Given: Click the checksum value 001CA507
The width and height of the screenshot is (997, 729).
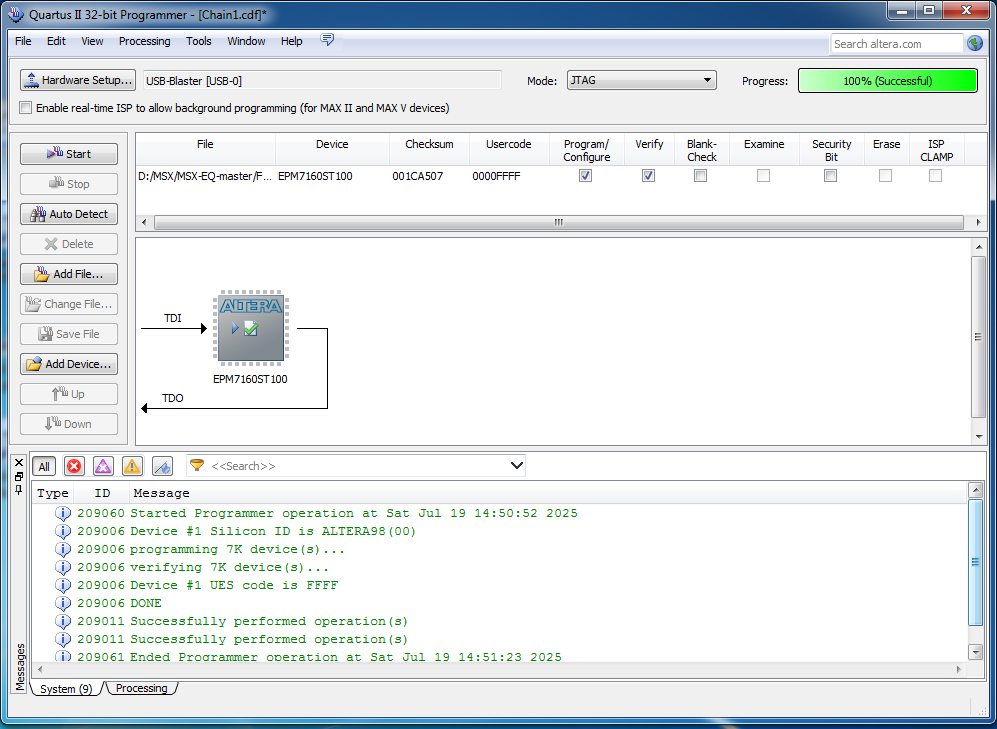Looking at the screenshot, I should pyautogui.click(x=418, y=176).
